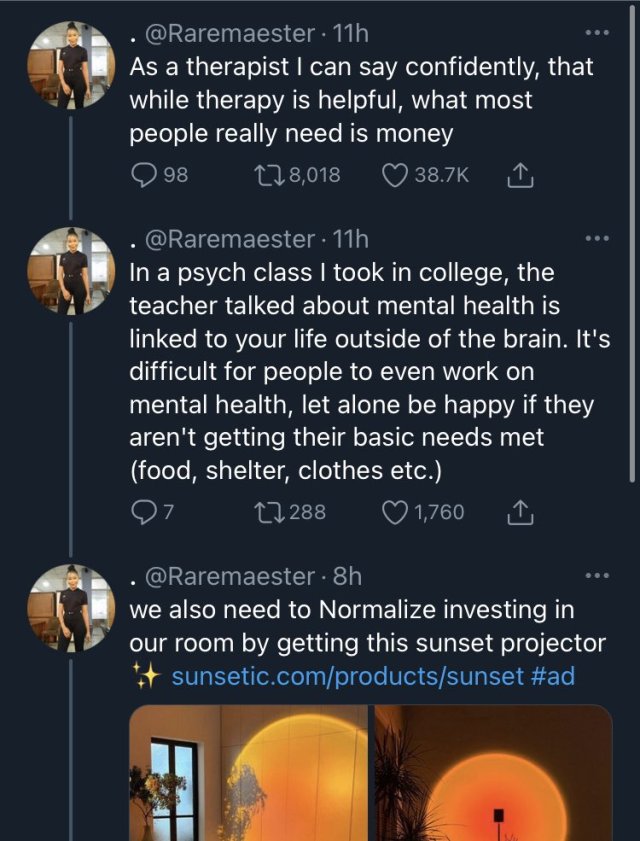The height and width of the screenshot is (841, 640).
Task: Open more options for first tweet
Action: click(596, 33)
